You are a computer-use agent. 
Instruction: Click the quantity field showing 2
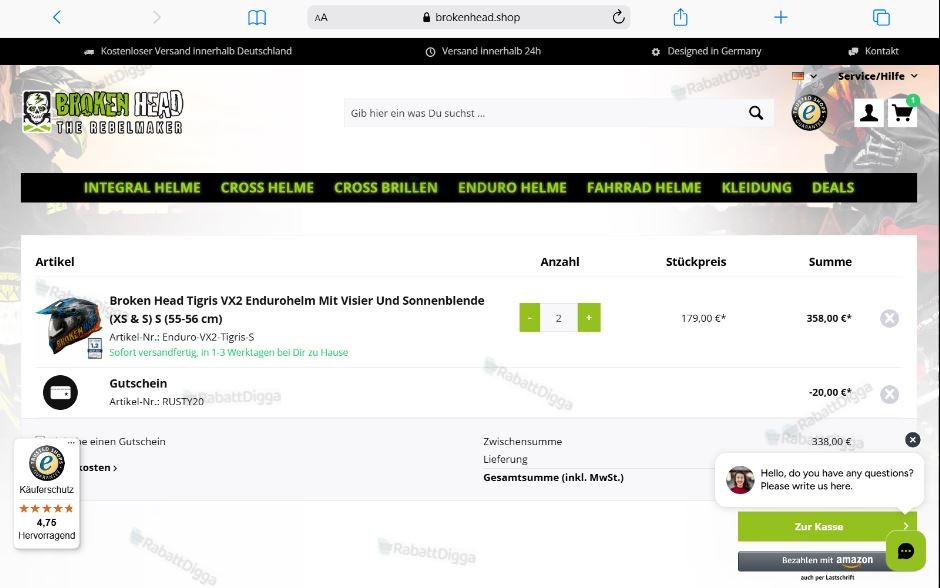coord(559,318)
